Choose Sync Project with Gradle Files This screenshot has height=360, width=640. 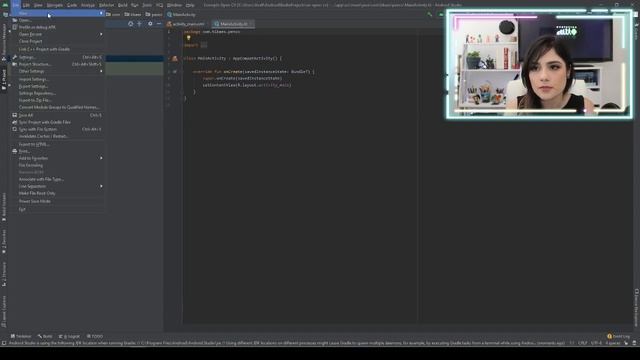58,122
